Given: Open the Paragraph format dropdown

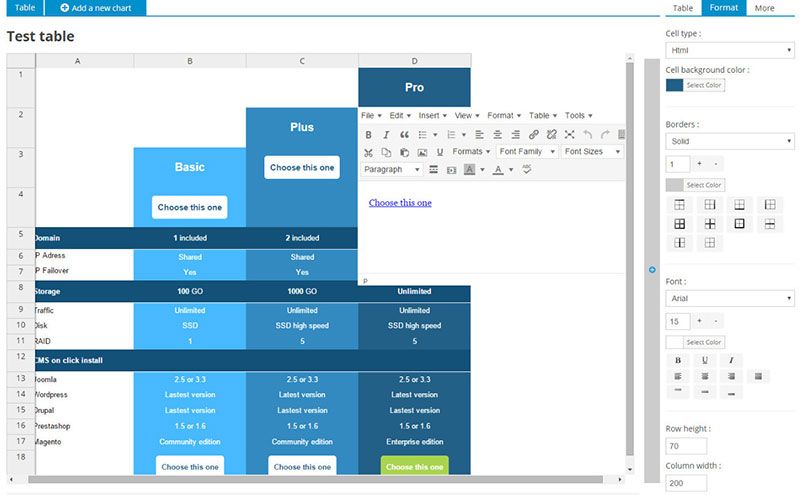Looking at the screenshot, I should 392,169.
